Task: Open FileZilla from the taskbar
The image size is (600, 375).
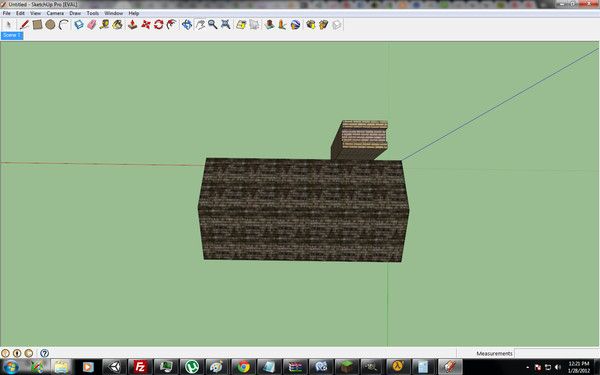Action: click(x=140, y=367)
